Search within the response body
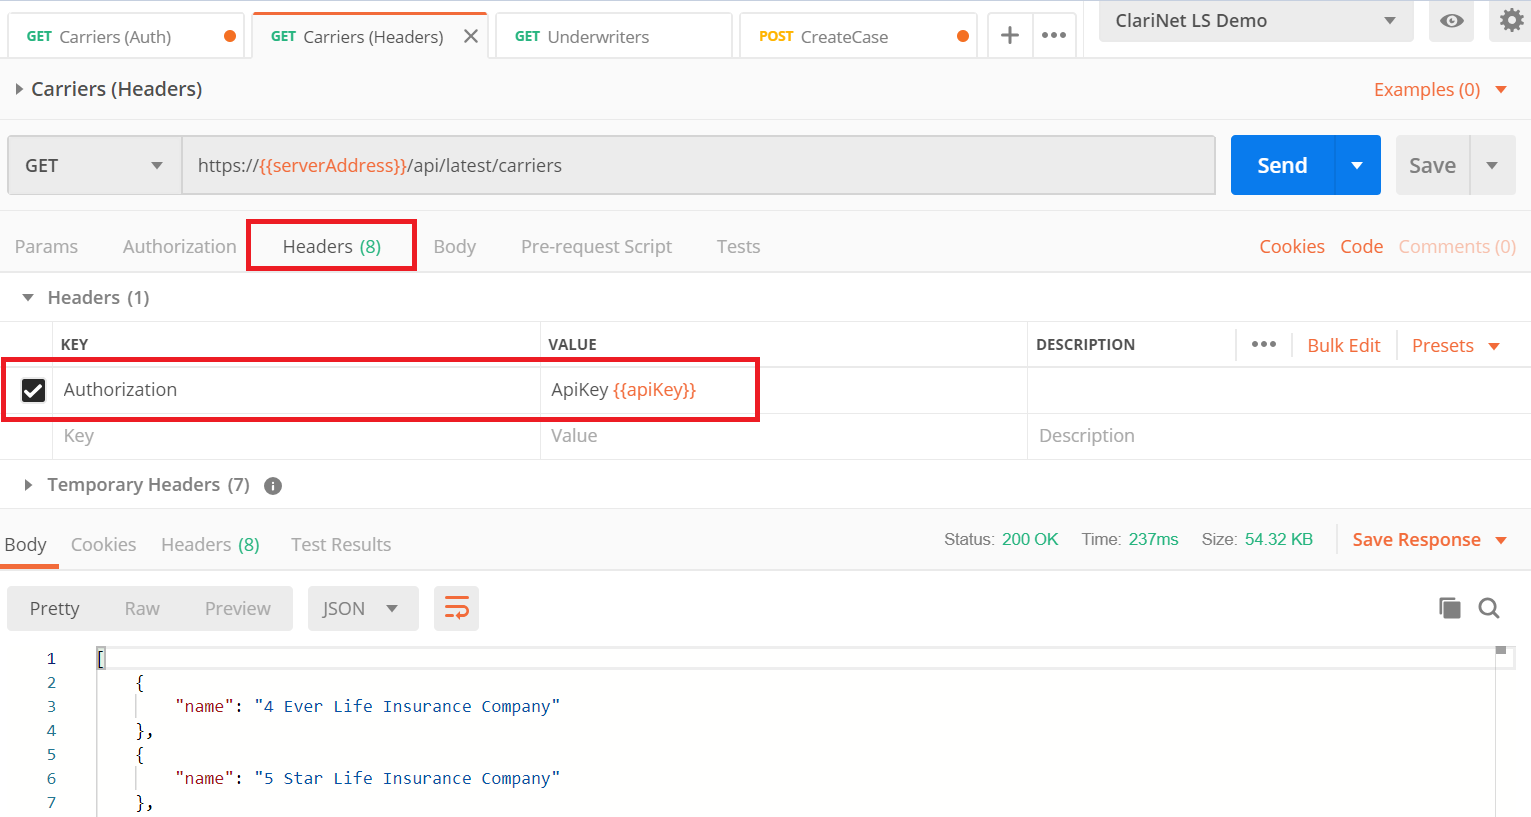The width and height of the screenshot is (1531, 817). point(1489,608)
